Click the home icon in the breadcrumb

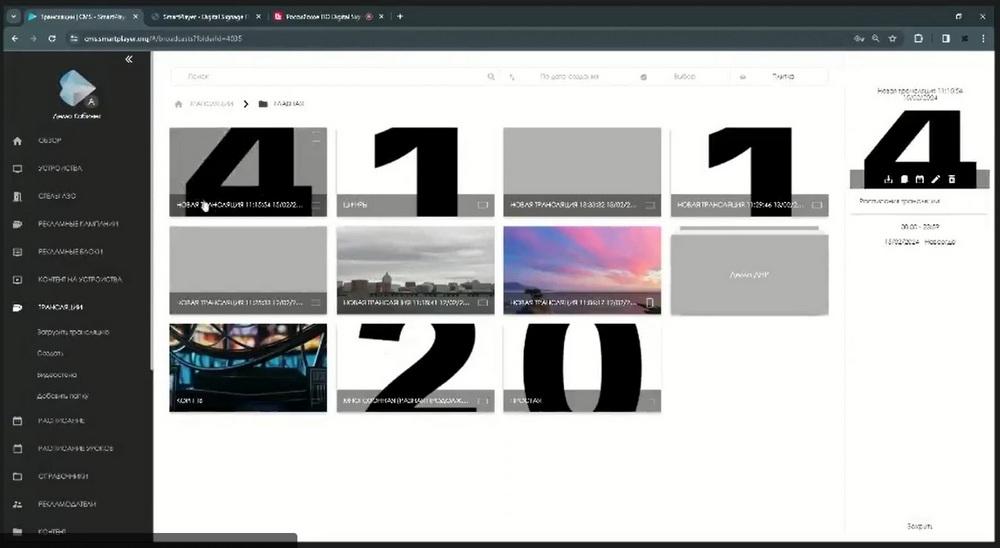(179, 104)
